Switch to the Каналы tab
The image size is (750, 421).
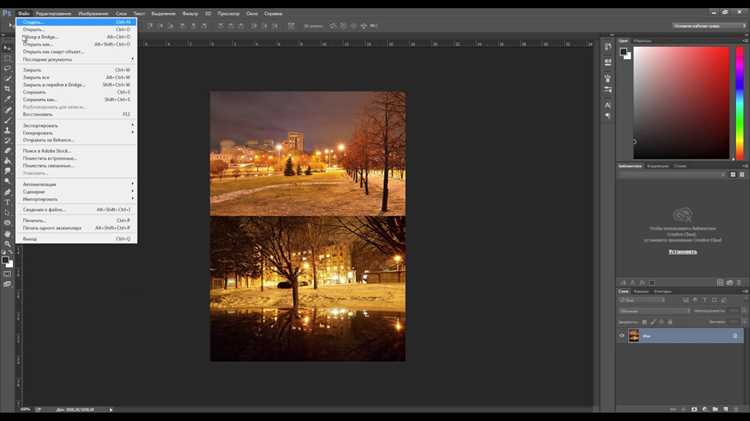click(641, 291)
